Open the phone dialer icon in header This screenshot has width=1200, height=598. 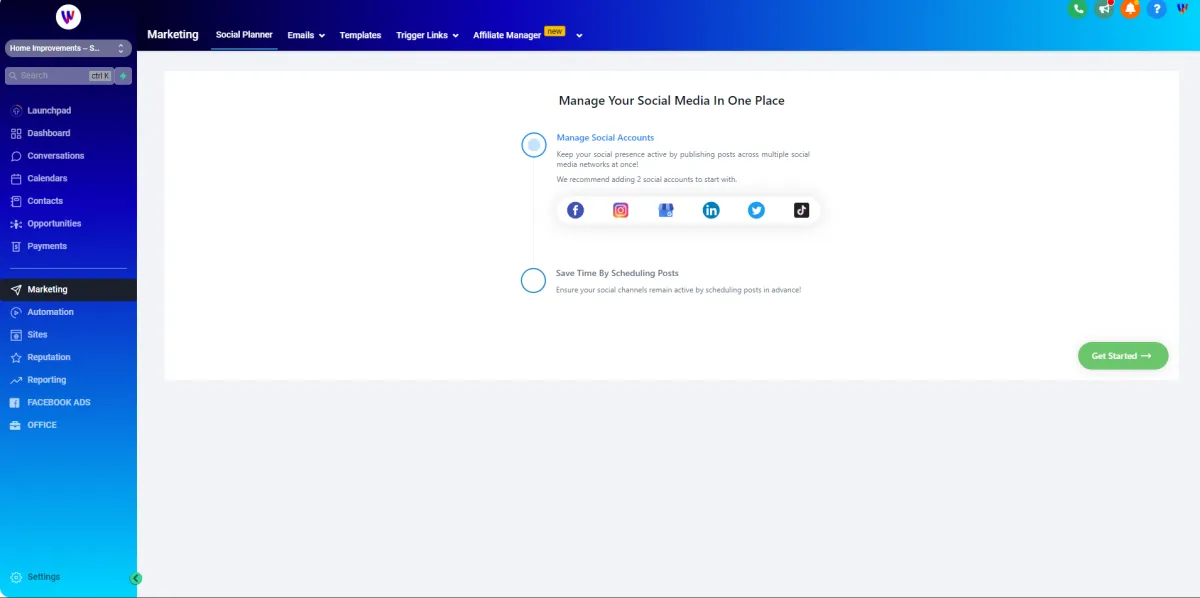(1078, 9)
